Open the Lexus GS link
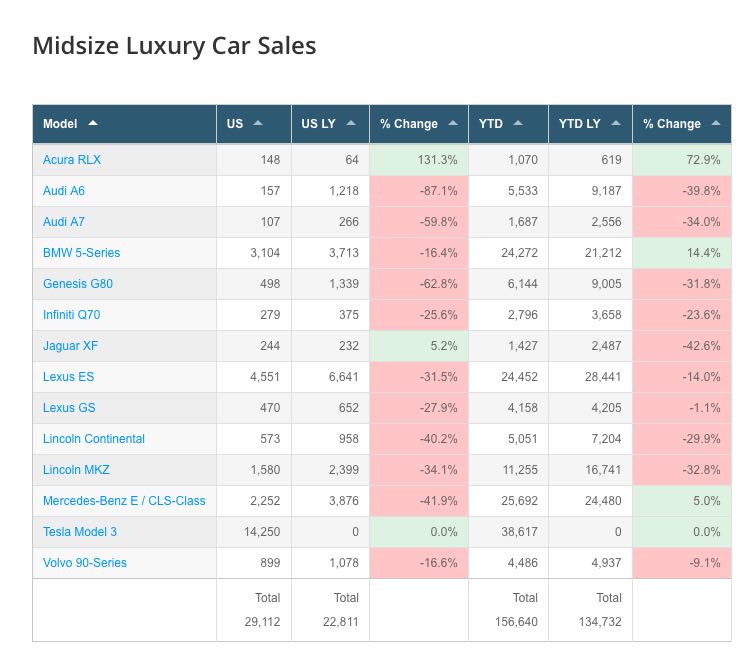The width and height of the screenshot is (746, 663). 69,408
